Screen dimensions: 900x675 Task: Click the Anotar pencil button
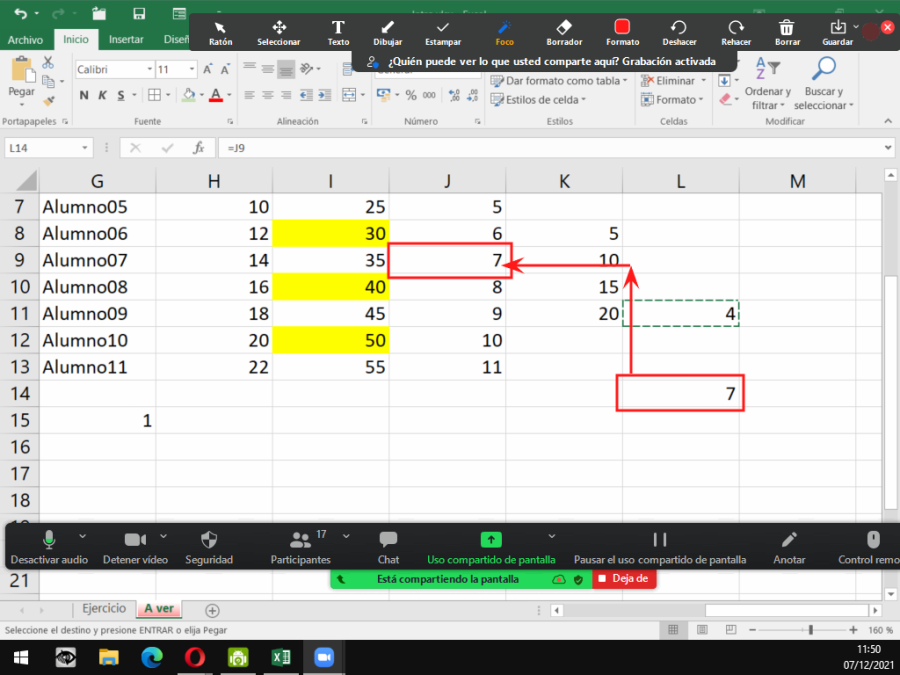(788, 546)
